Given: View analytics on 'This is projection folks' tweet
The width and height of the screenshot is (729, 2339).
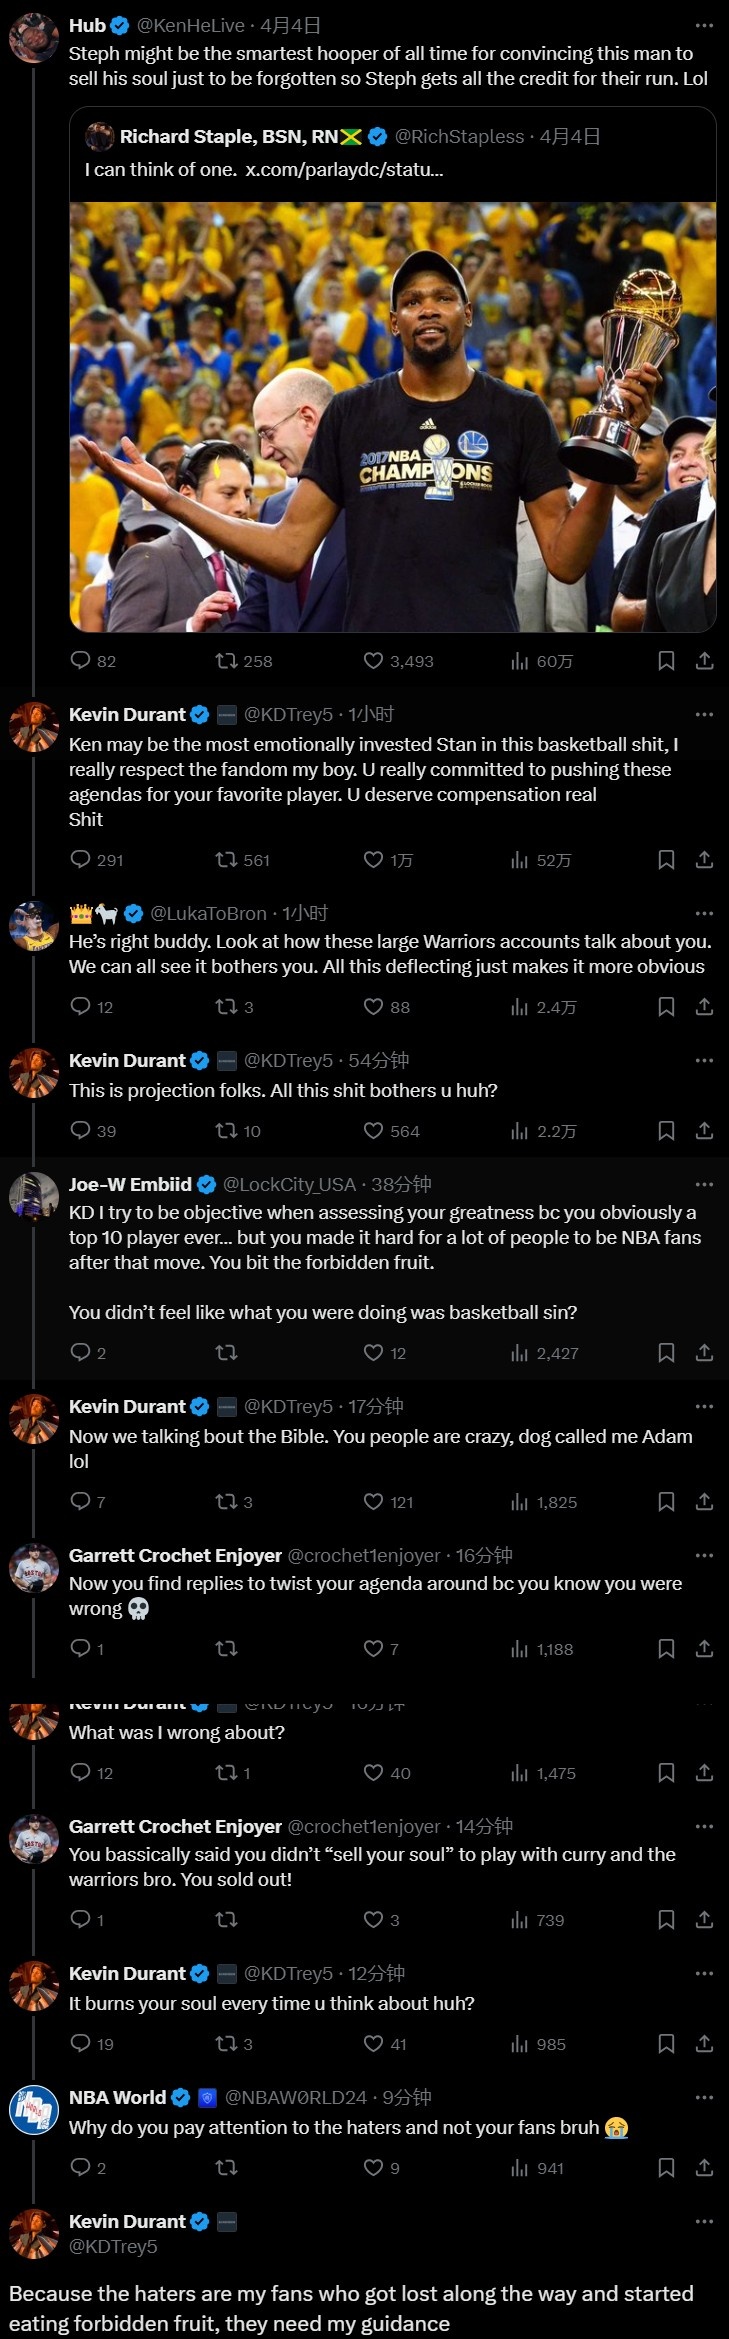Looking at the screenshot, I should (520, 1131).
